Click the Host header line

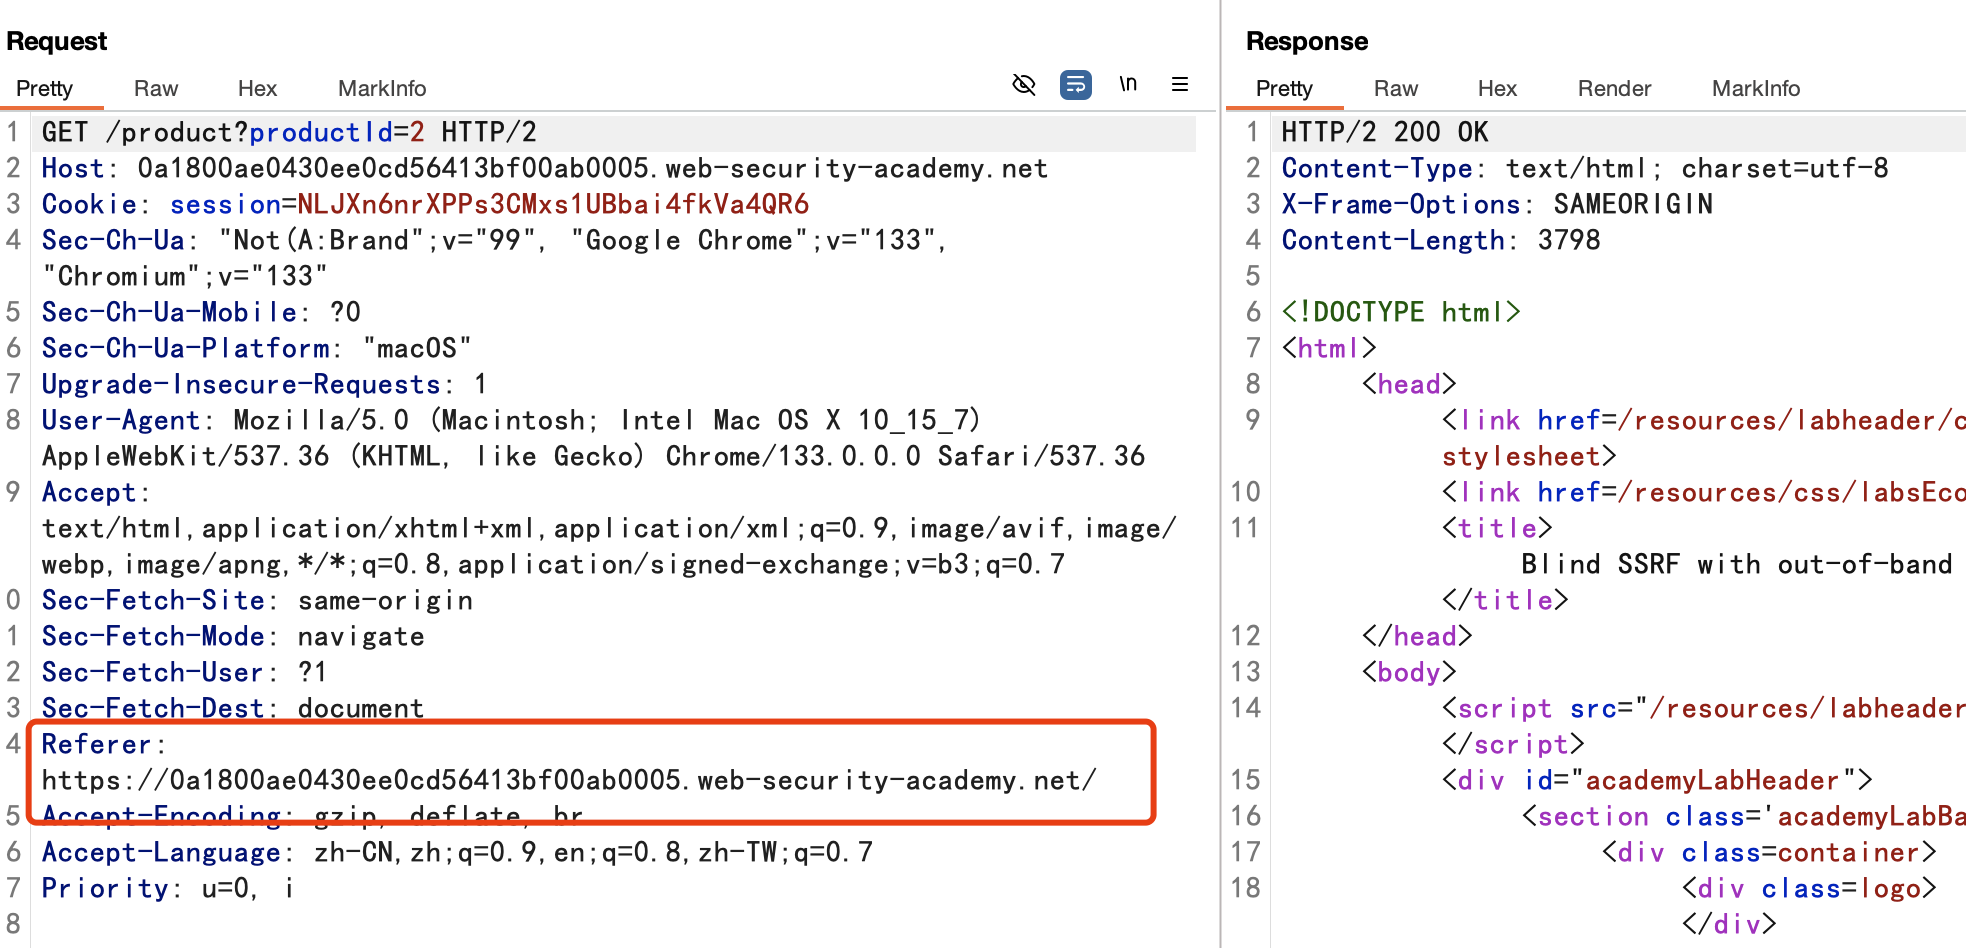[544, 169]
